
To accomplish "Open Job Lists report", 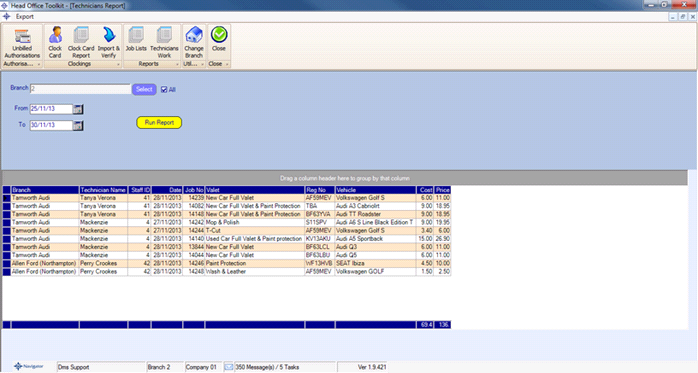I will coord(136,39).
